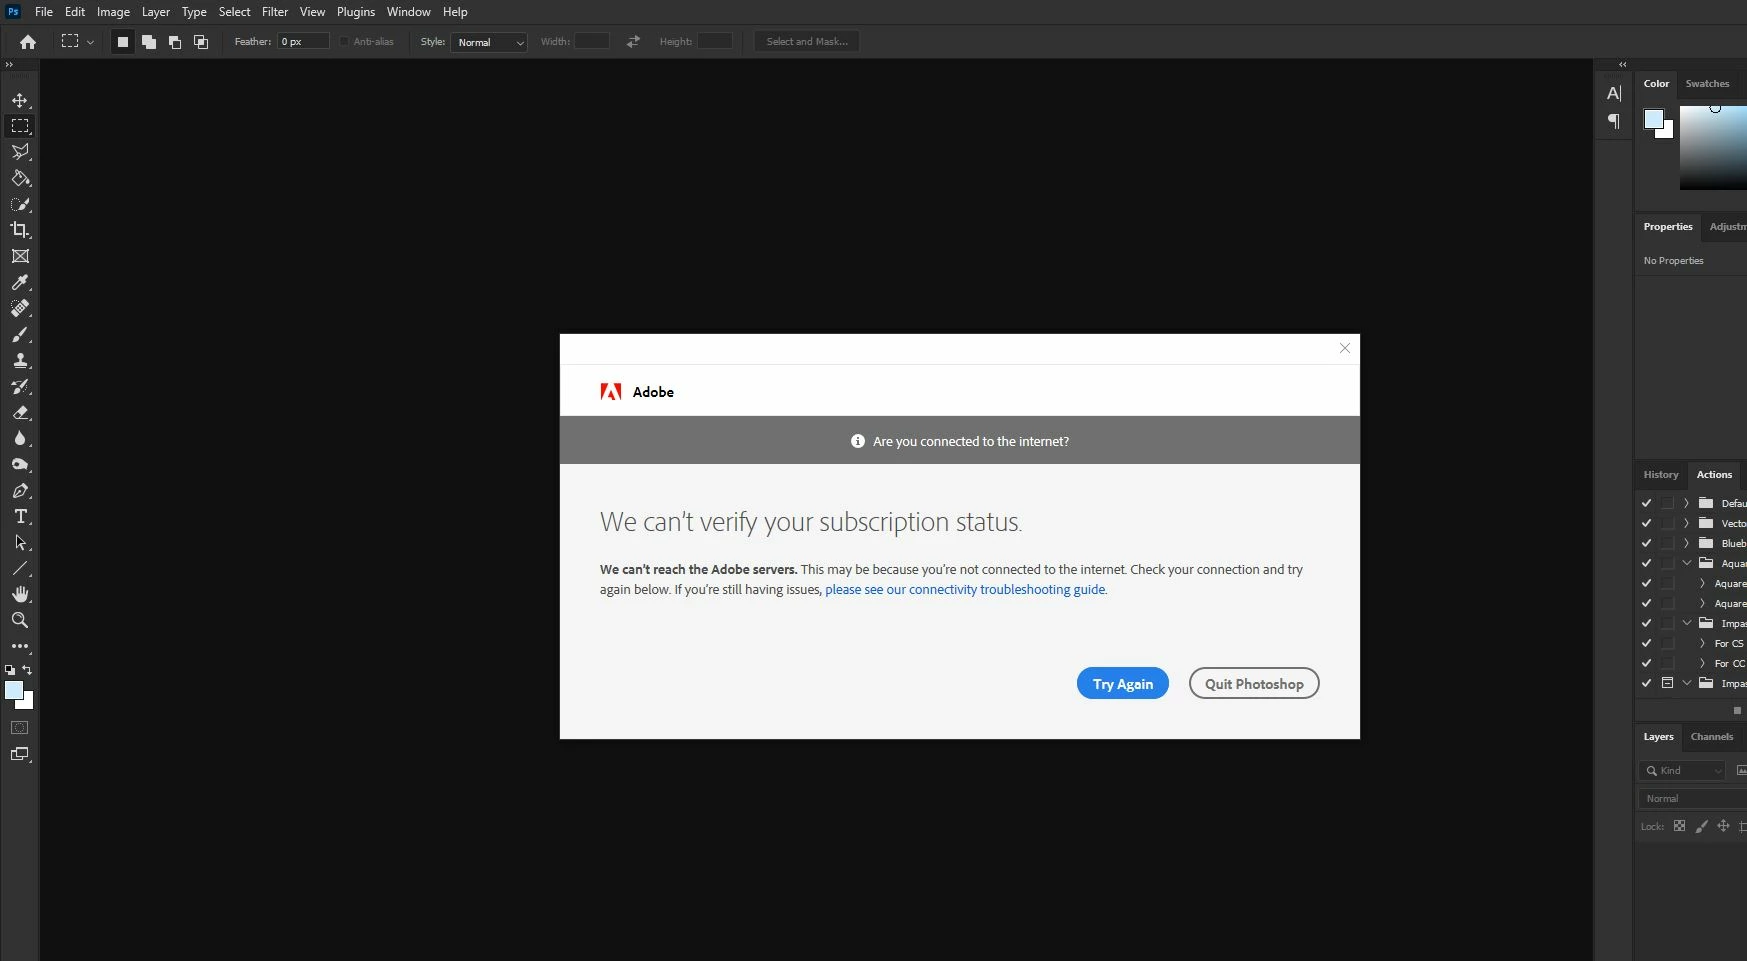Select the Zoom tool

tap(20, 620)
